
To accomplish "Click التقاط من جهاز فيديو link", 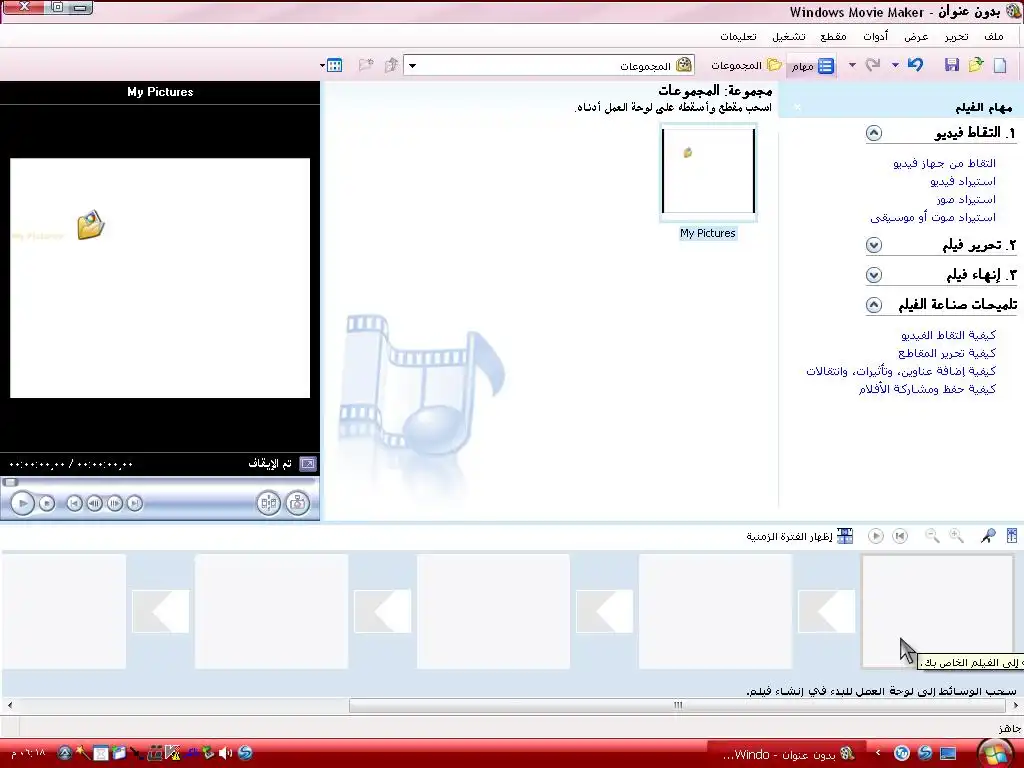I will (x=944, y=163).
